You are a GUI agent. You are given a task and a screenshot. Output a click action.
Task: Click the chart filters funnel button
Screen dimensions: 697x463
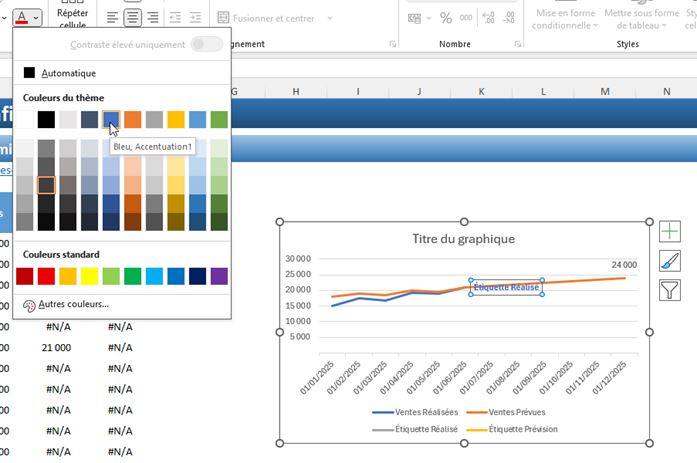pyautogui.click(x=669, y=290)
